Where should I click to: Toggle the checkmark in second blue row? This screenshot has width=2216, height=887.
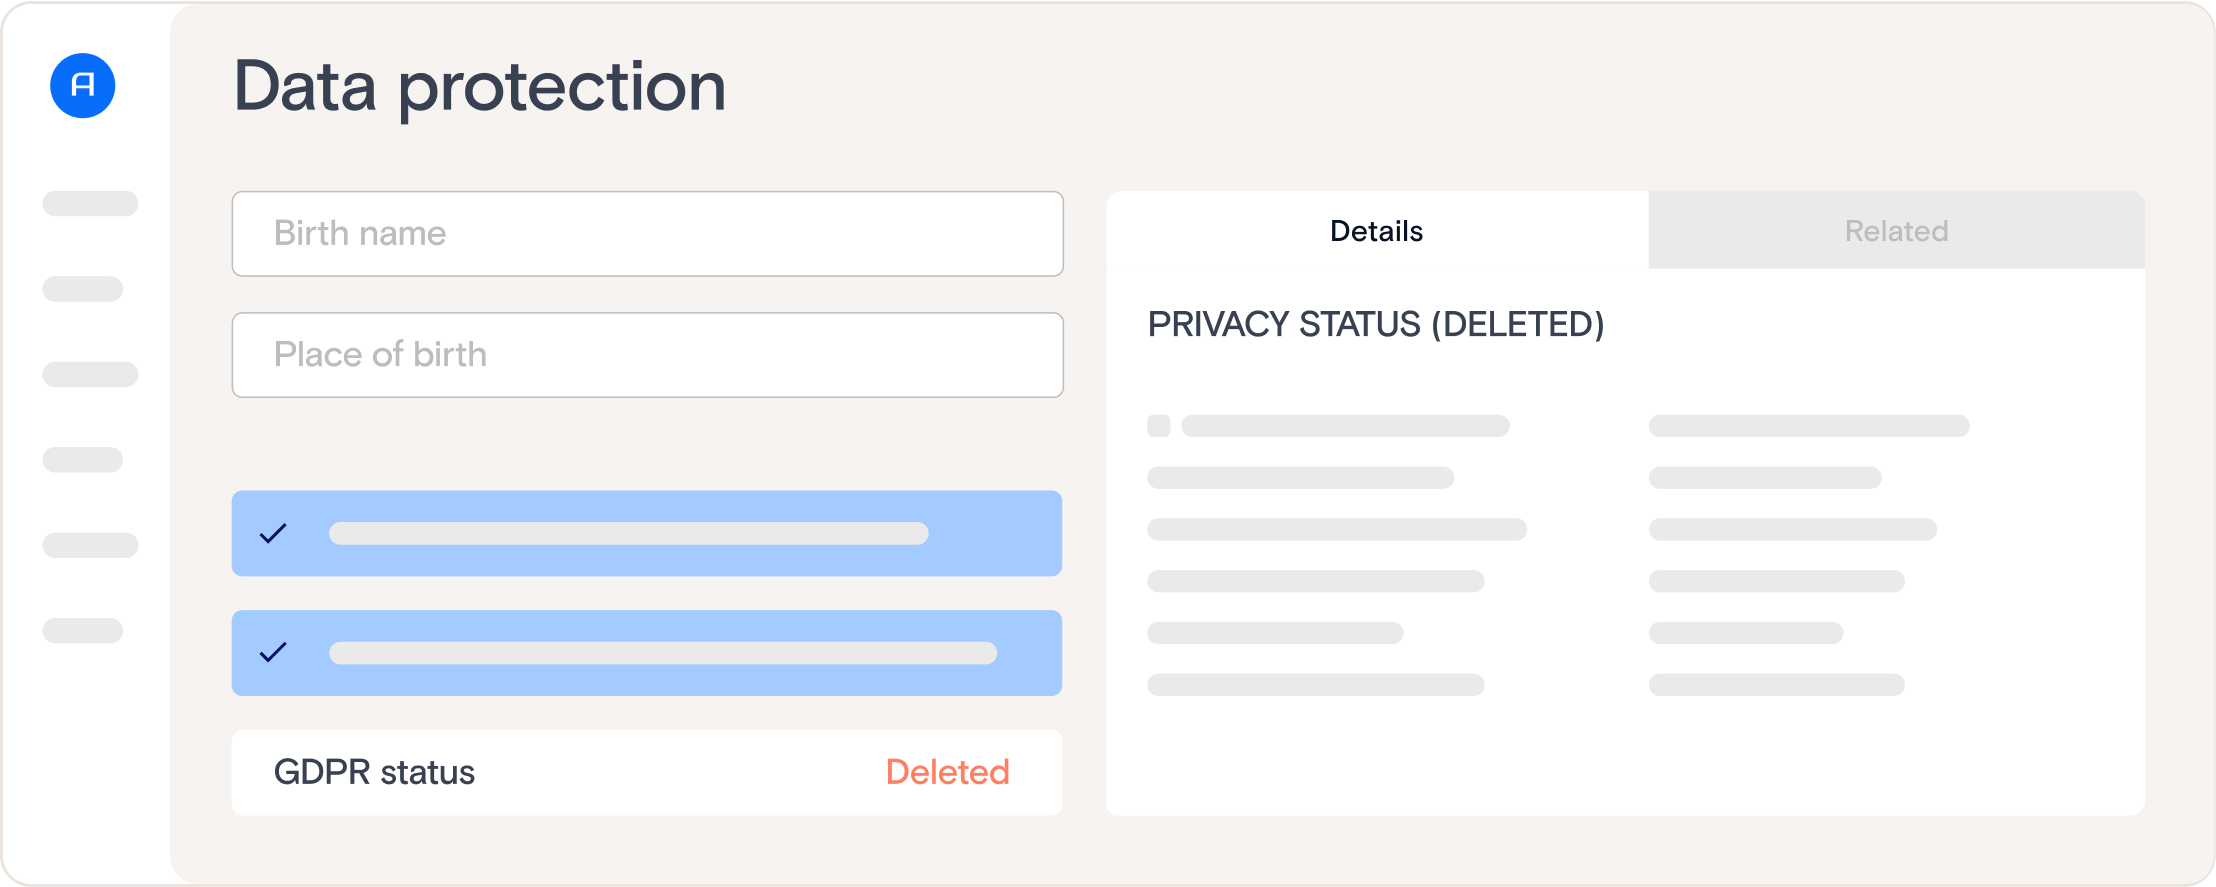pos(273,652)
